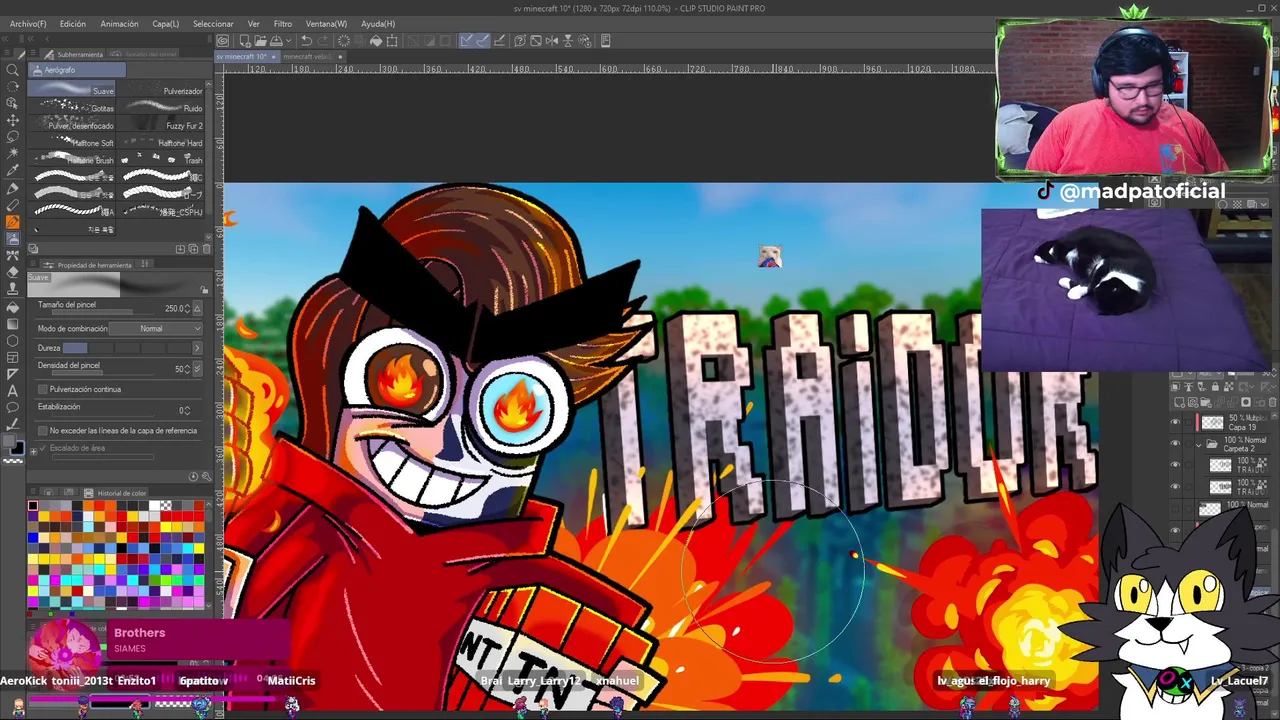The image size is (1280, 720).
Task: Click Clip Studio swirl icon
Action: coord(223,41)
